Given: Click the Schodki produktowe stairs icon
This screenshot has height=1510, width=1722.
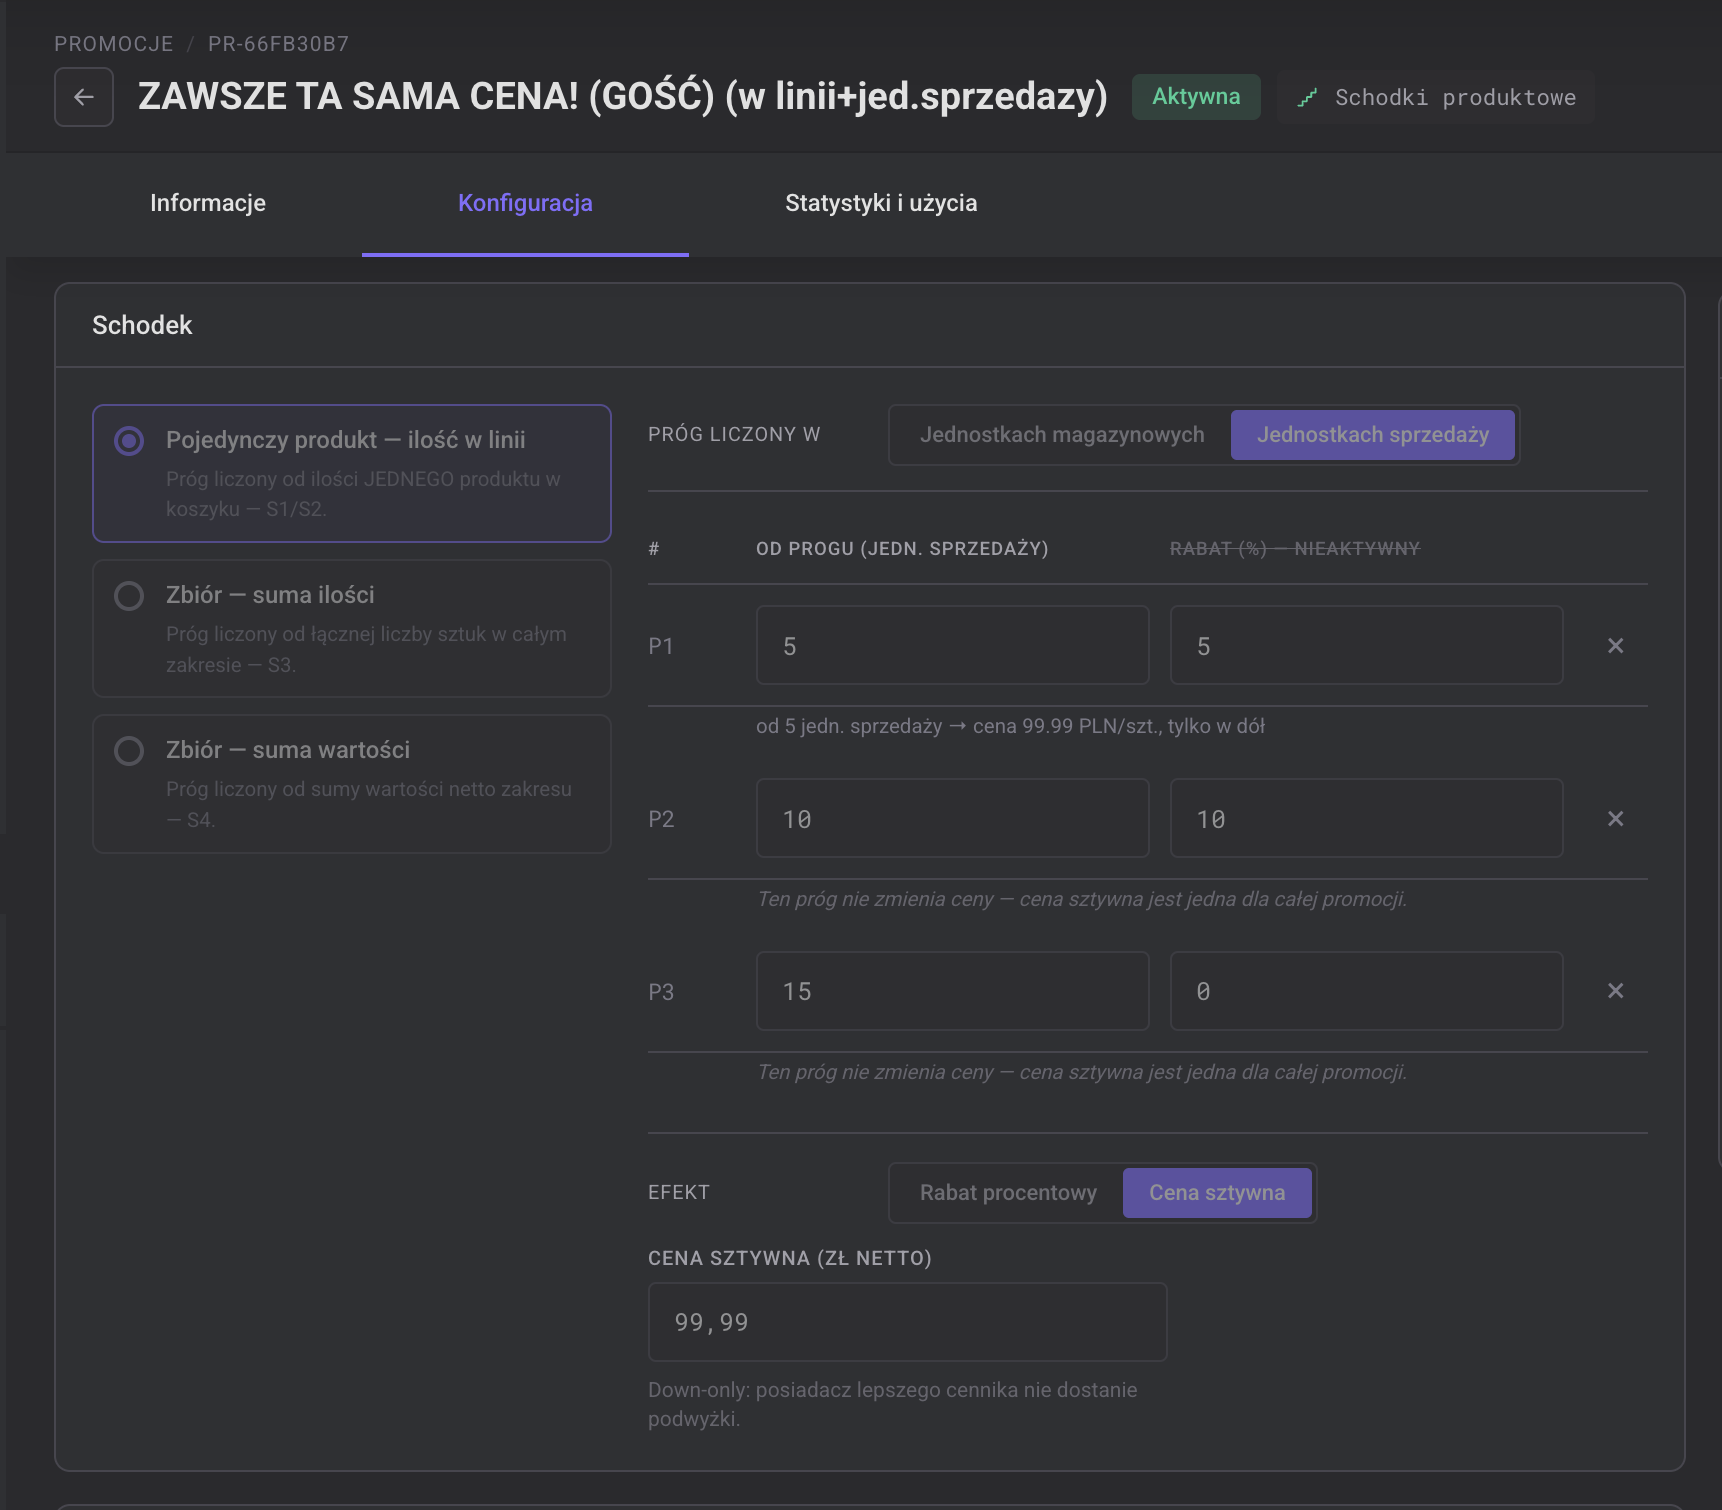Looking at the screenshot, I should 1307,97.
